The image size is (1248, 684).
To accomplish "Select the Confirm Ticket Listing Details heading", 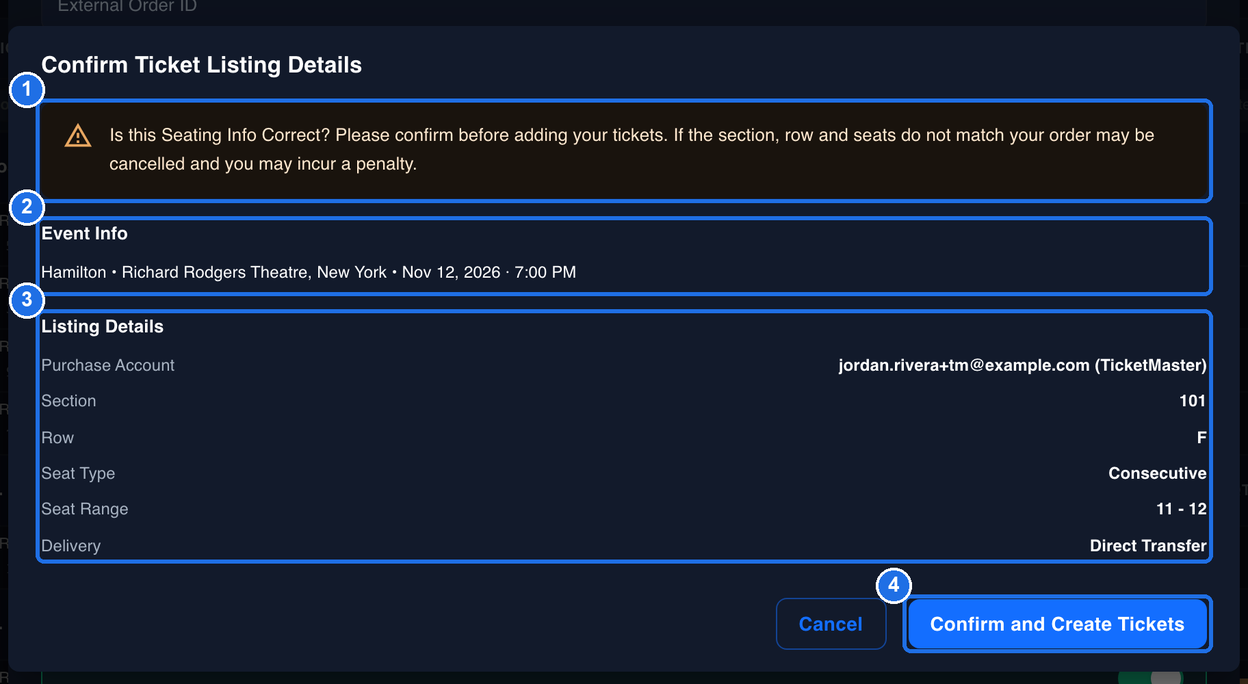I will 201,65.
